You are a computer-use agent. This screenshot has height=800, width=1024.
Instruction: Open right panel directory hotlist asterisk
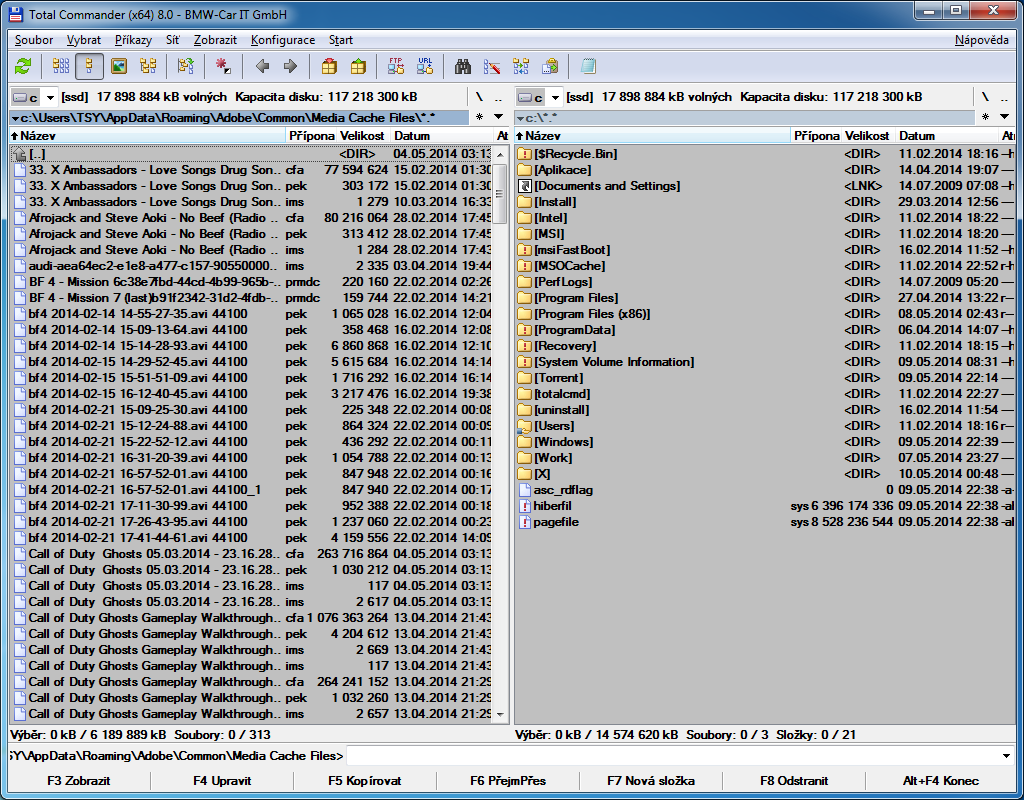pyautogui.click(x=985, y=118)
